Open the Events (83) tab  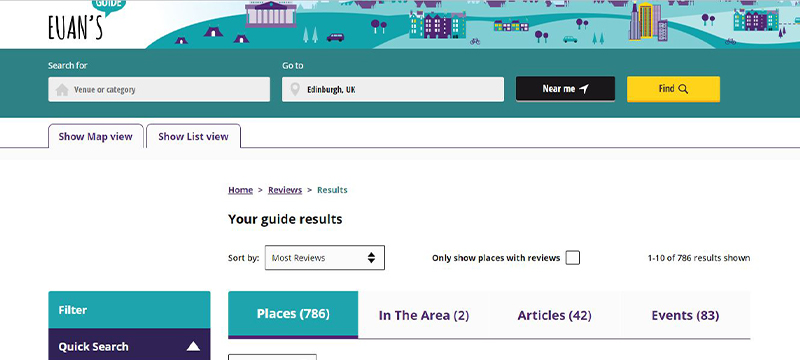click(x=685, y=315)
